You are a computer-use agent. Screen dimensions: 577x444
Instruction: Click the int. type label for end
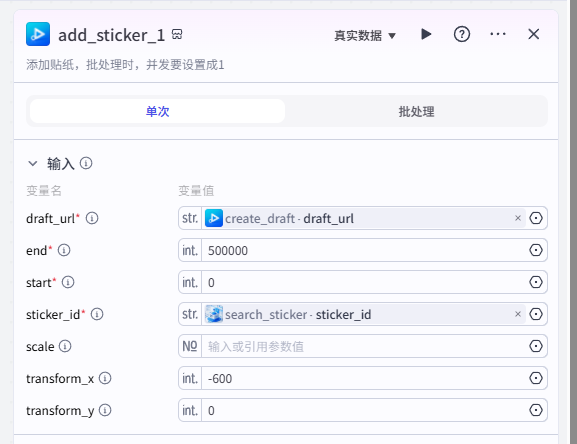coord(190,250)
